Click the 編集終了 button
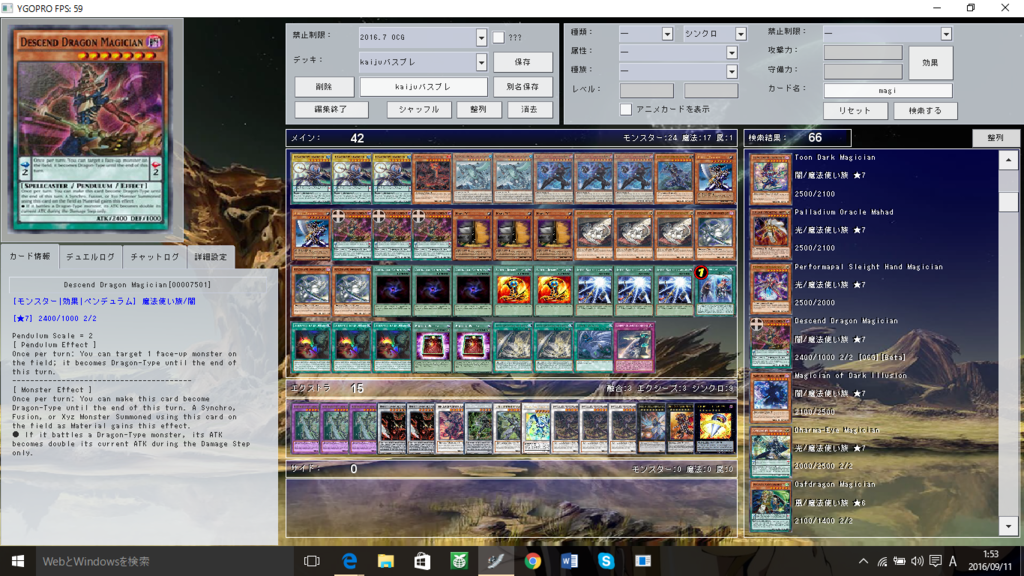Image resolution: width=1024 pixels, height=576 pixels. [331, 109]
